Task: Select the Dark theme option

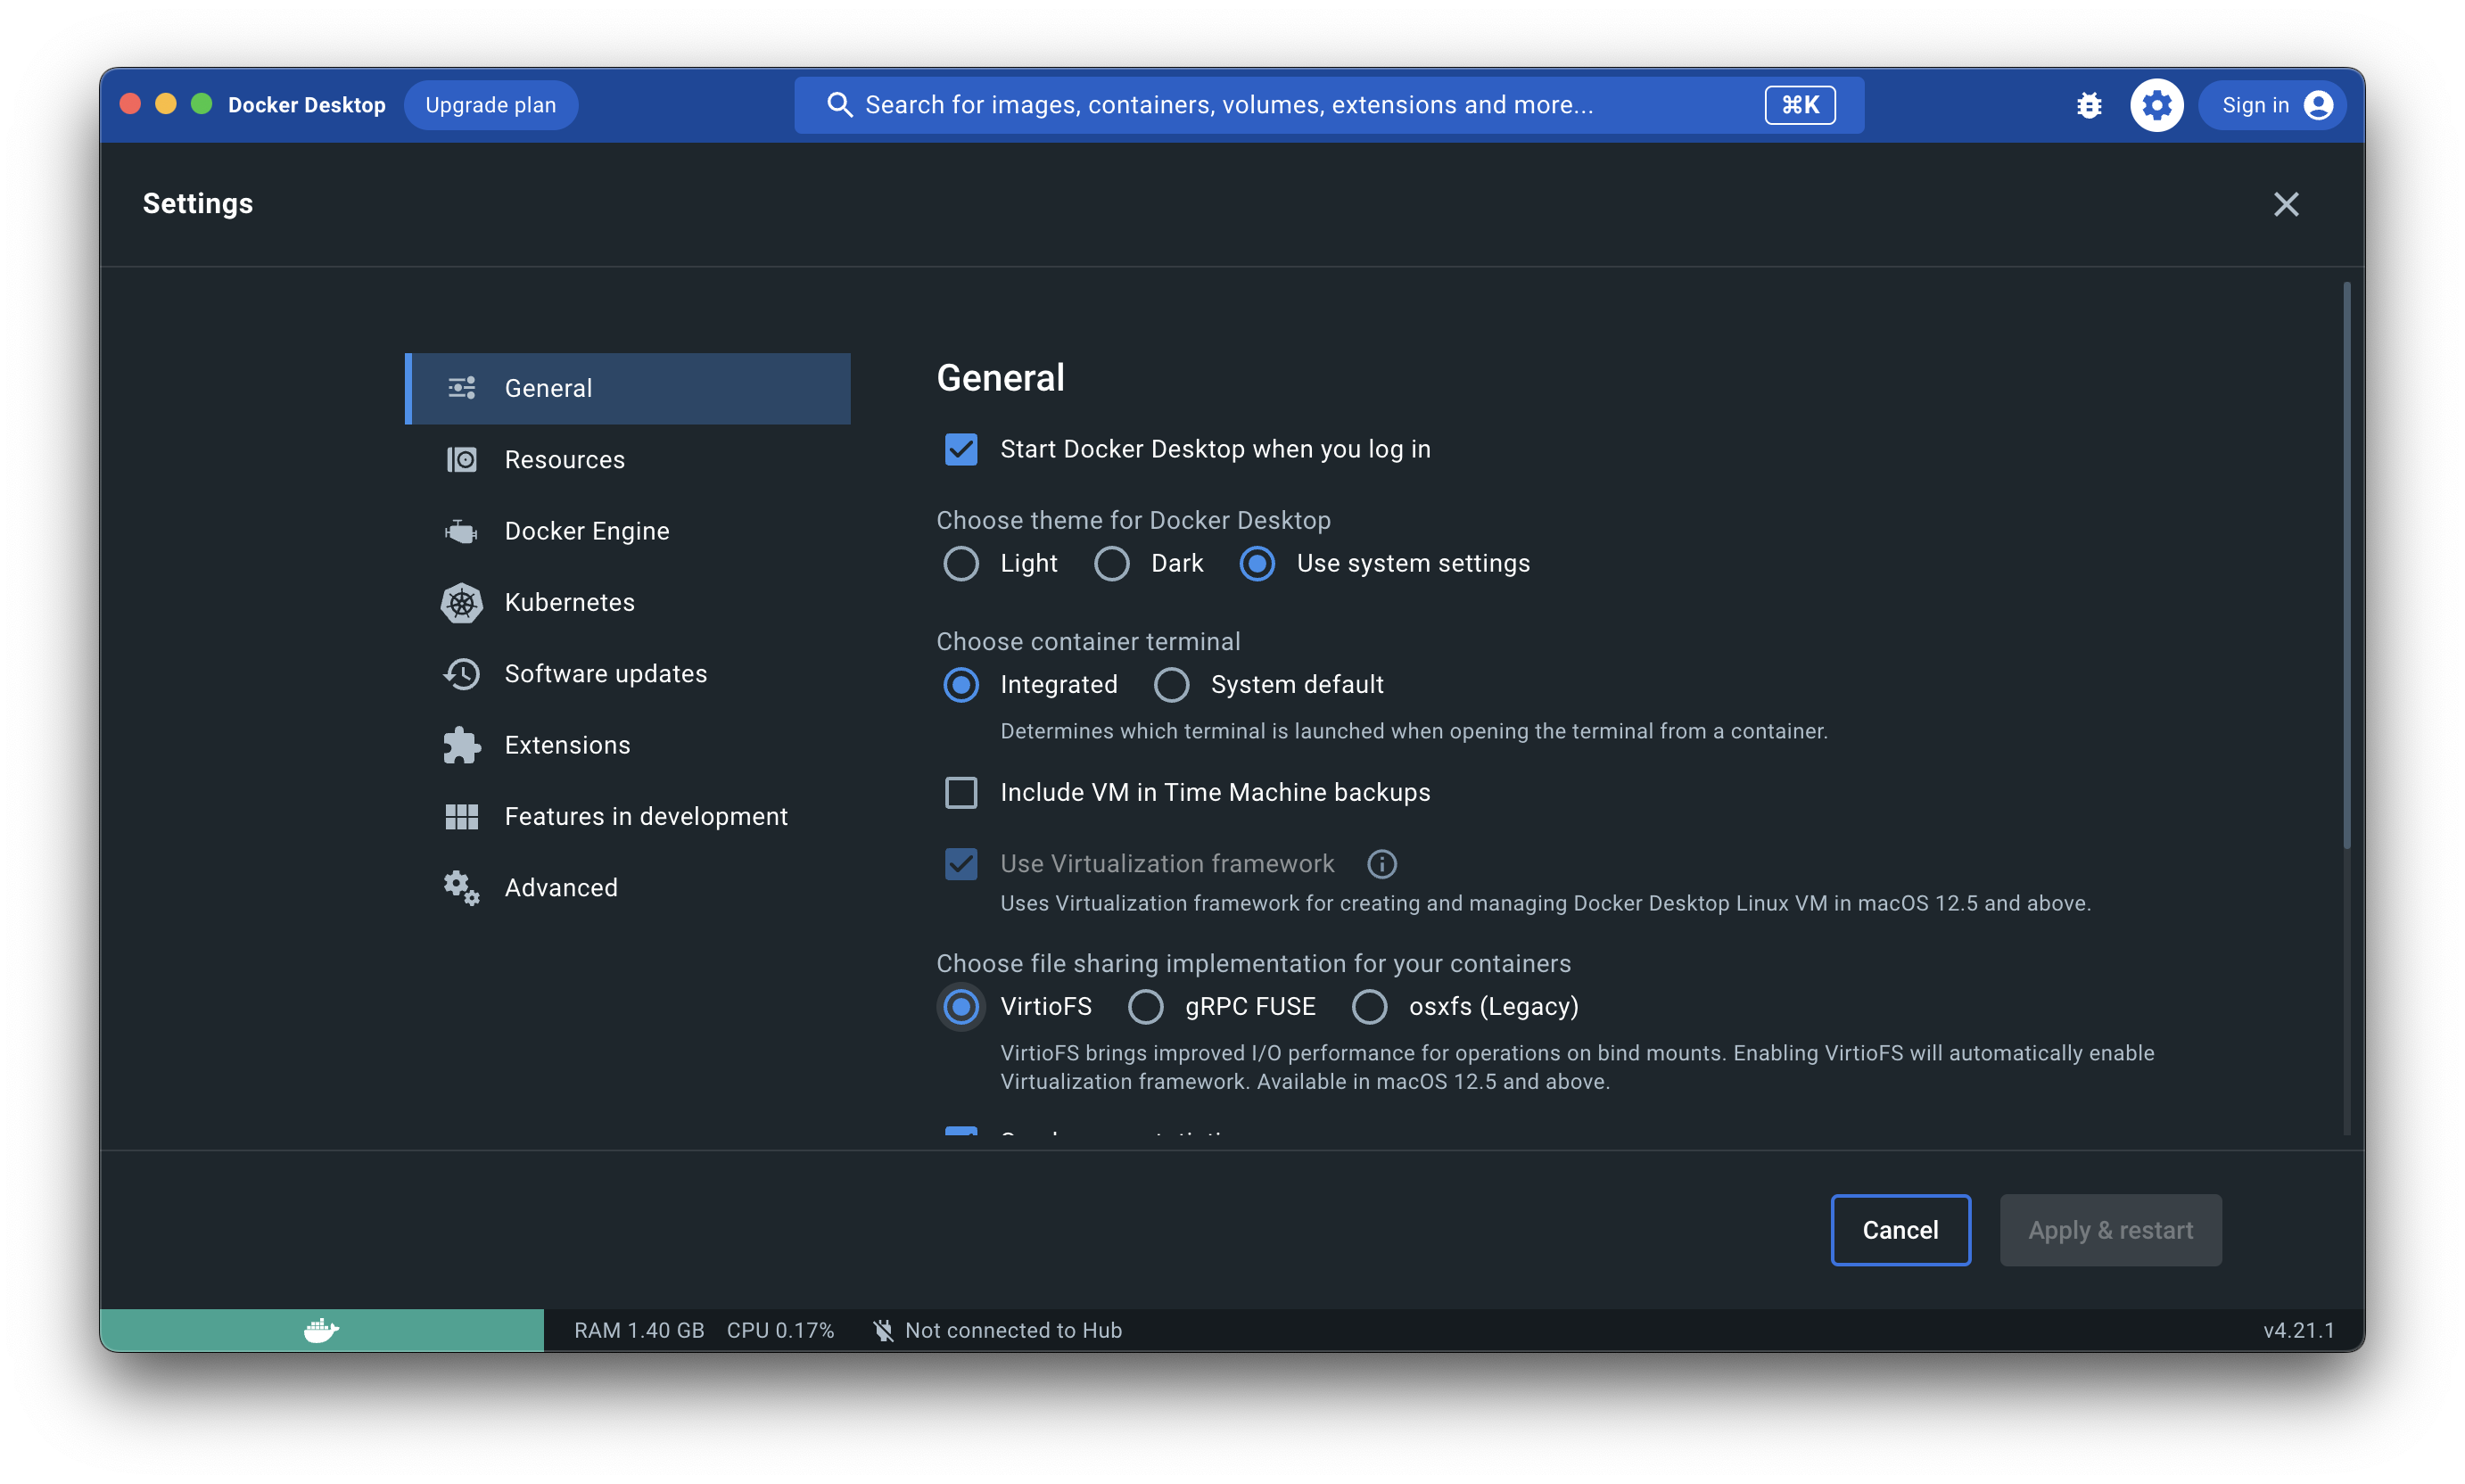Action: (1111, 563)
